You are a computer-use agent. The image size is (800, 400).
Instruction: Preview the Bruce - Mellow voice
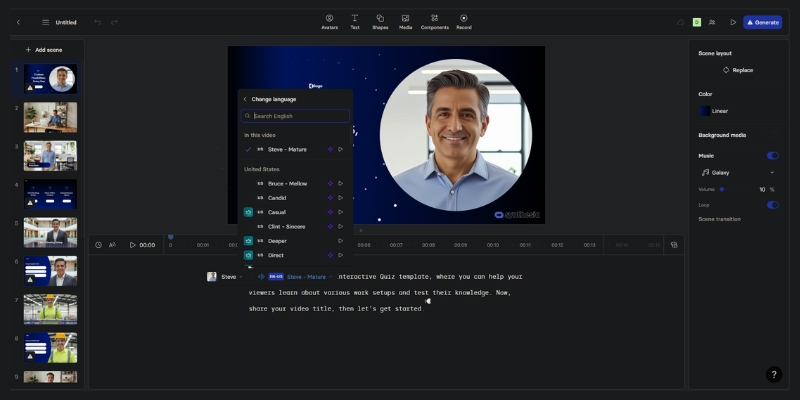[341, 184]
